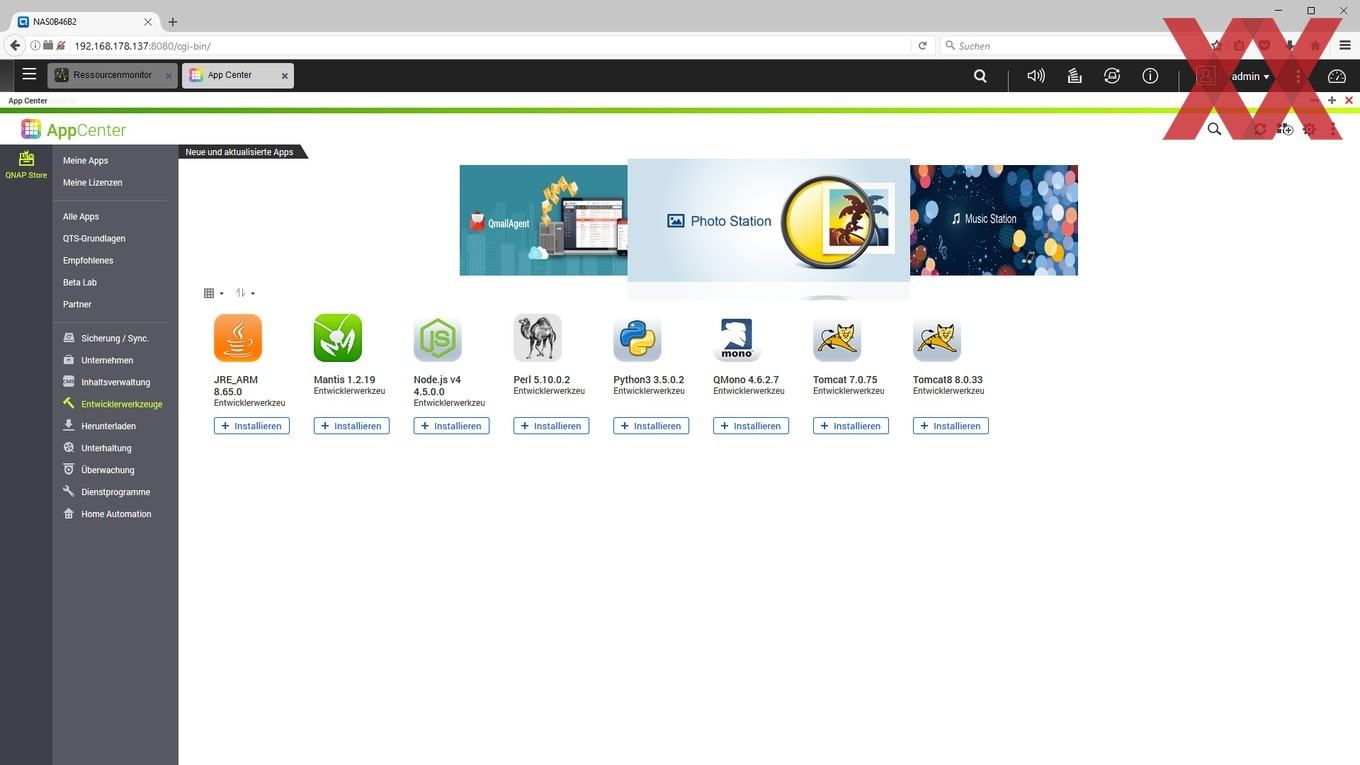Select the NAS0B46B2 browser tab

tap(84, 21)
